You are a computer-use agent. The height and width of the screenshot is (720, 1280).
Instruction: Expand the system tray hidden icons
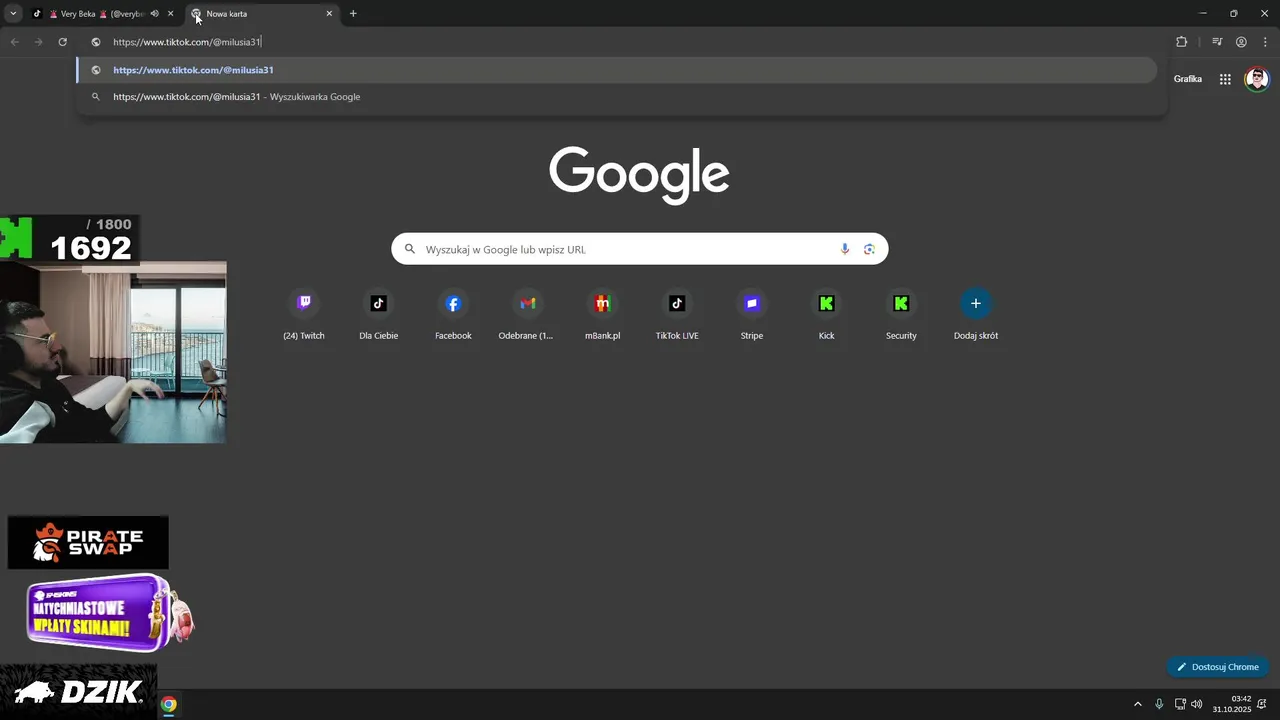(1137, 704)
